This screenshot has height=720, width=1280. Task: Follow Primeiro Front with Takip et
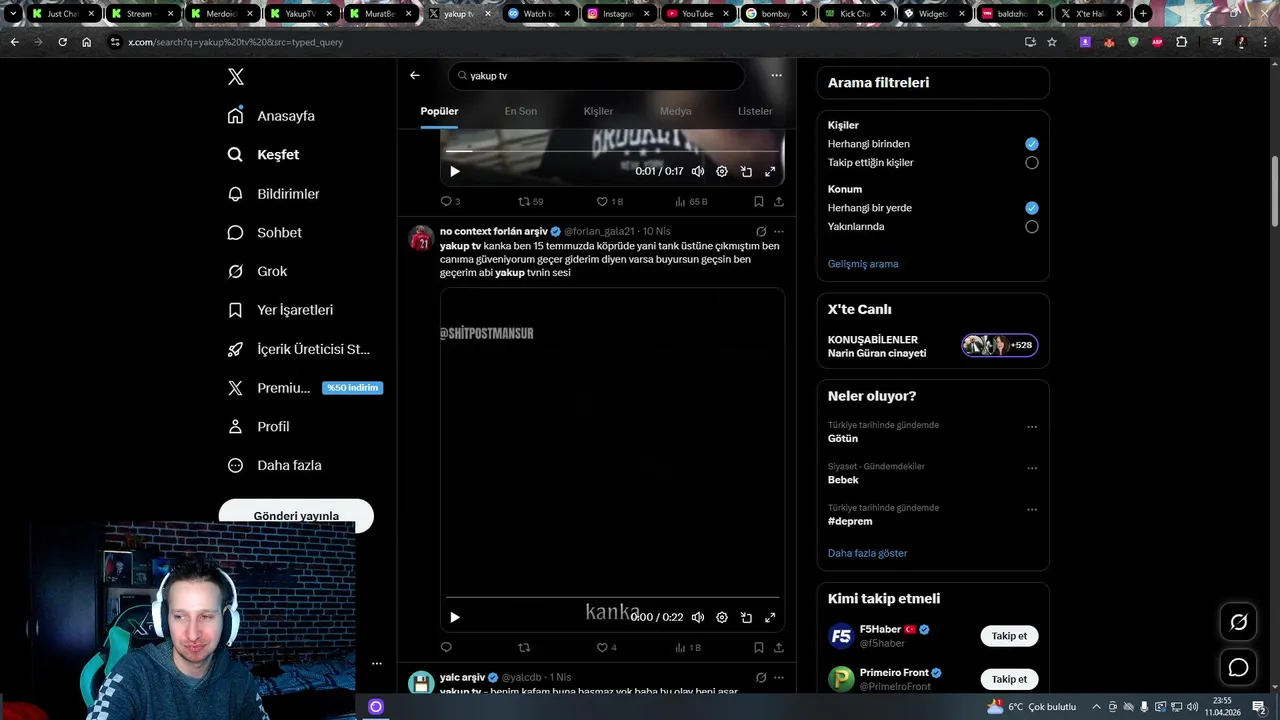click(x=1009, y=679)
